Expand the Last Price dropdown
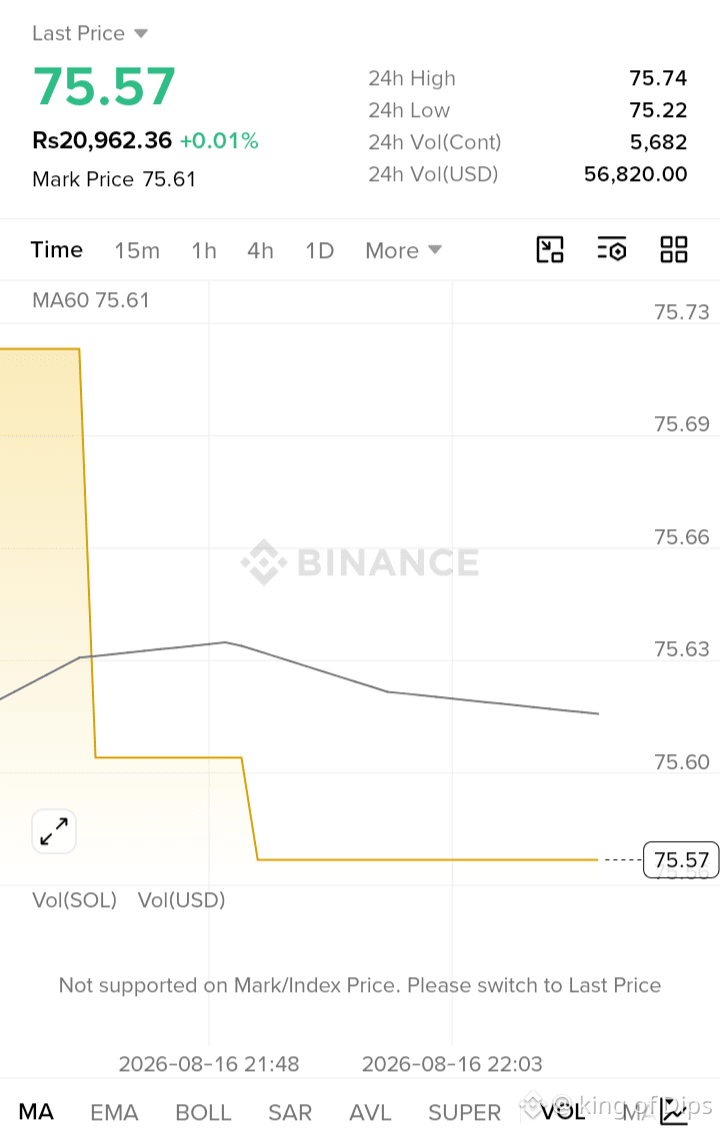720x1130 pixels. (x=90, y=33)
